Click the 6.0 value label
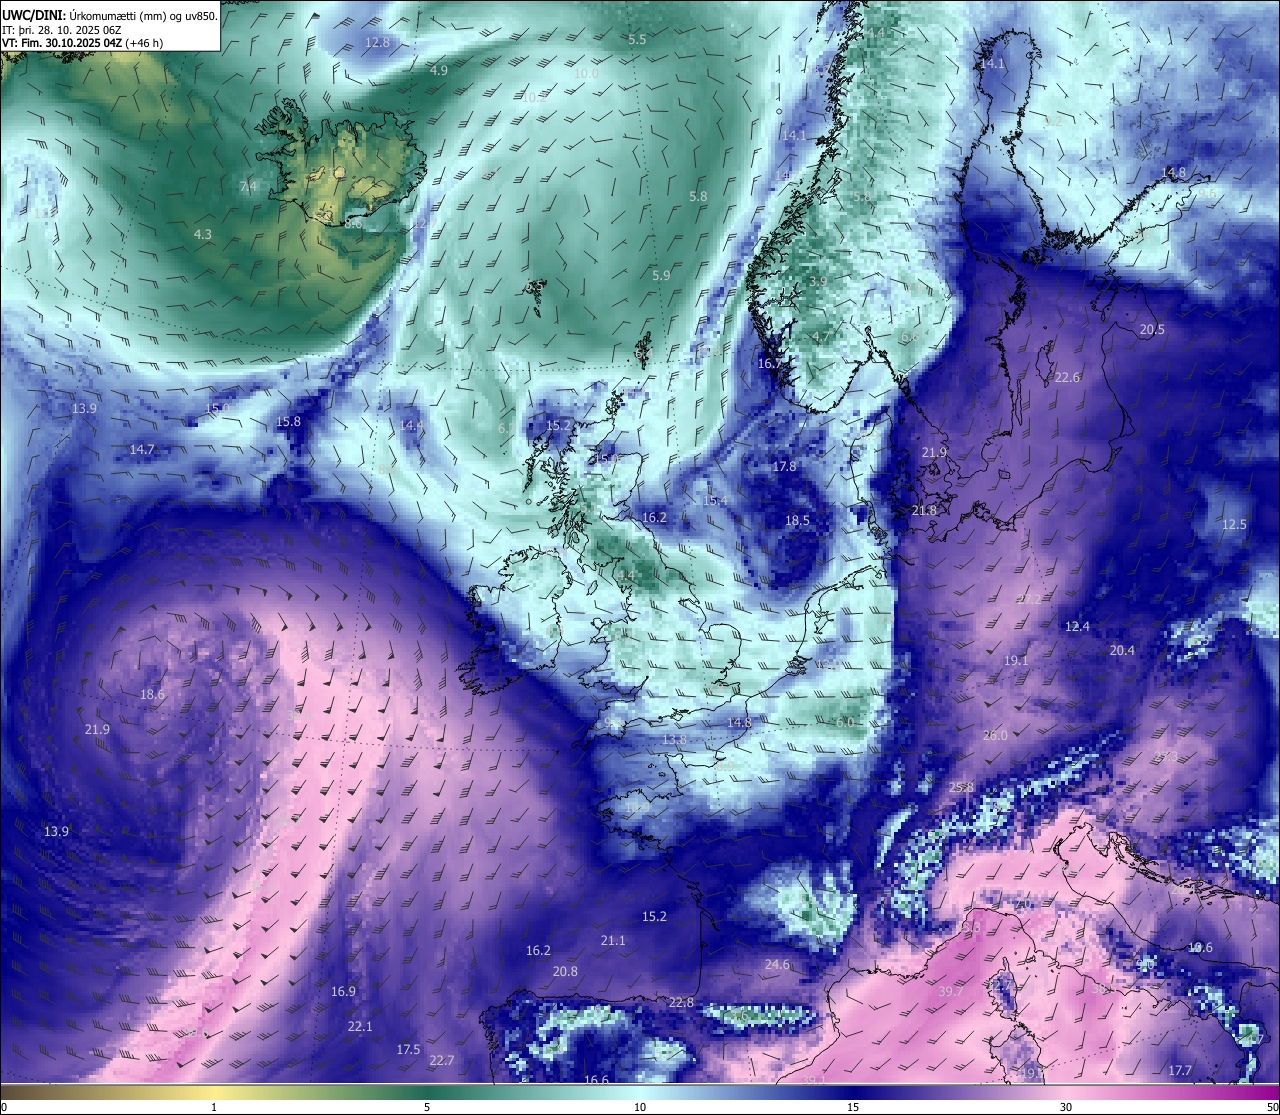 click(845, 722)
